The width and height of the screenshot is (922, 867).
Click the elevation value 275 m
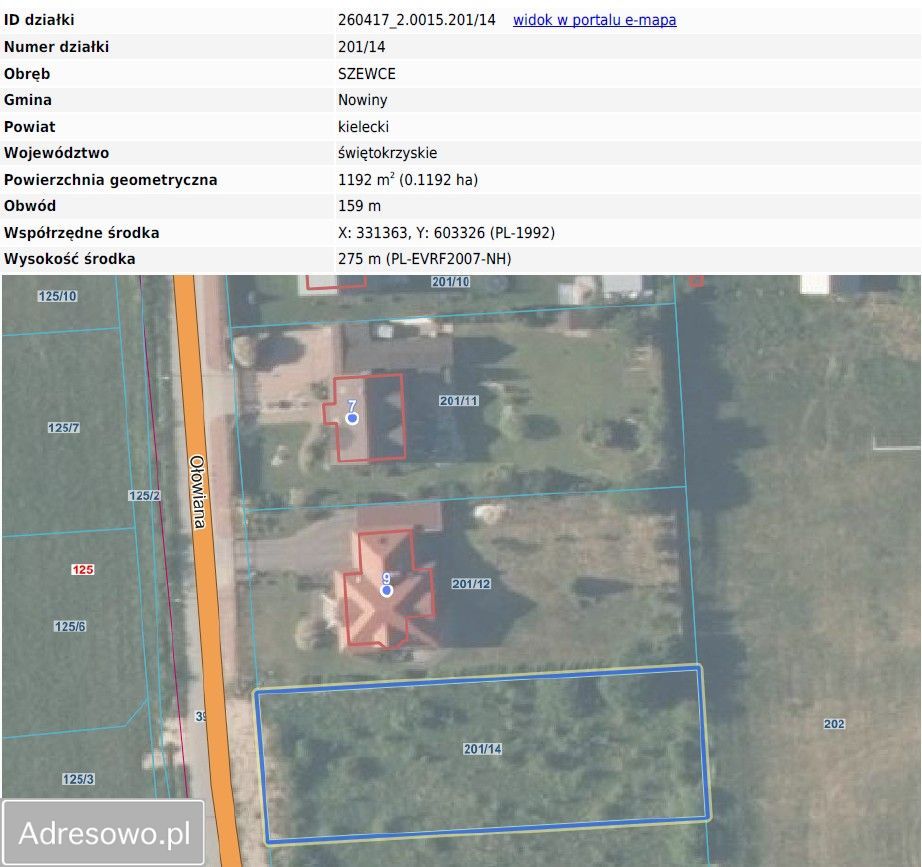[425, 259]
